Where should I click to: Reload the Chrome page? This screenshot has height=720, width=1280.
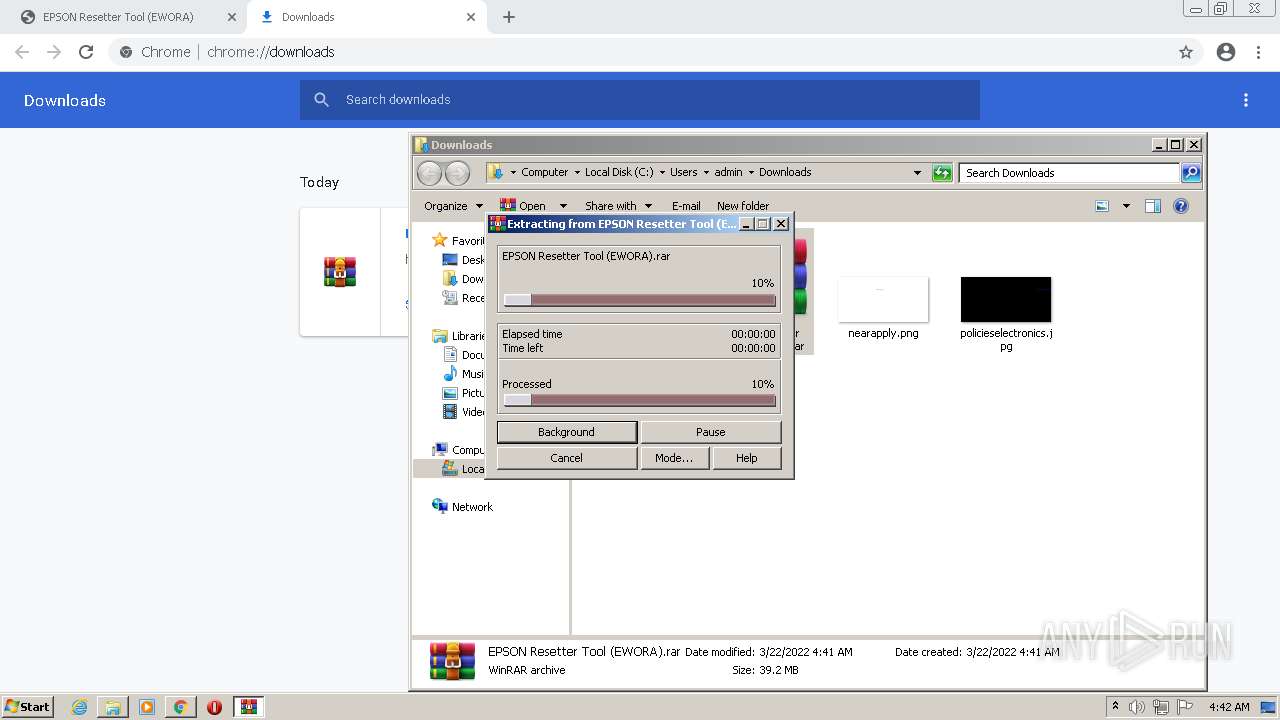[x=86, y=52]
